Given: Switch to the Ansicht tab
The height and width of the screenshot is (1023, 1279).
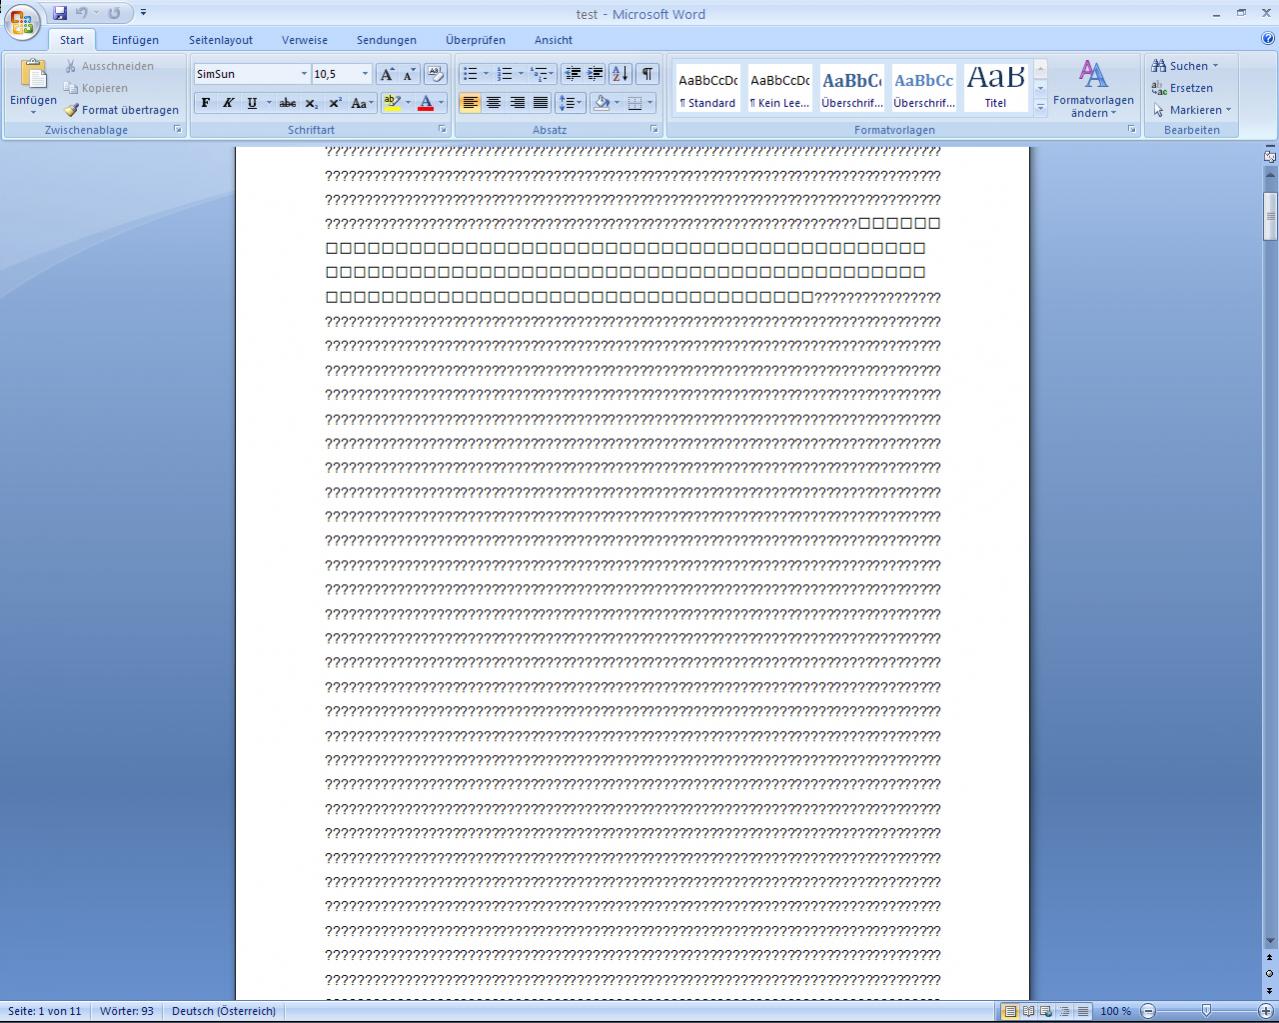Looking at the screenshot, I should (553, 40).
